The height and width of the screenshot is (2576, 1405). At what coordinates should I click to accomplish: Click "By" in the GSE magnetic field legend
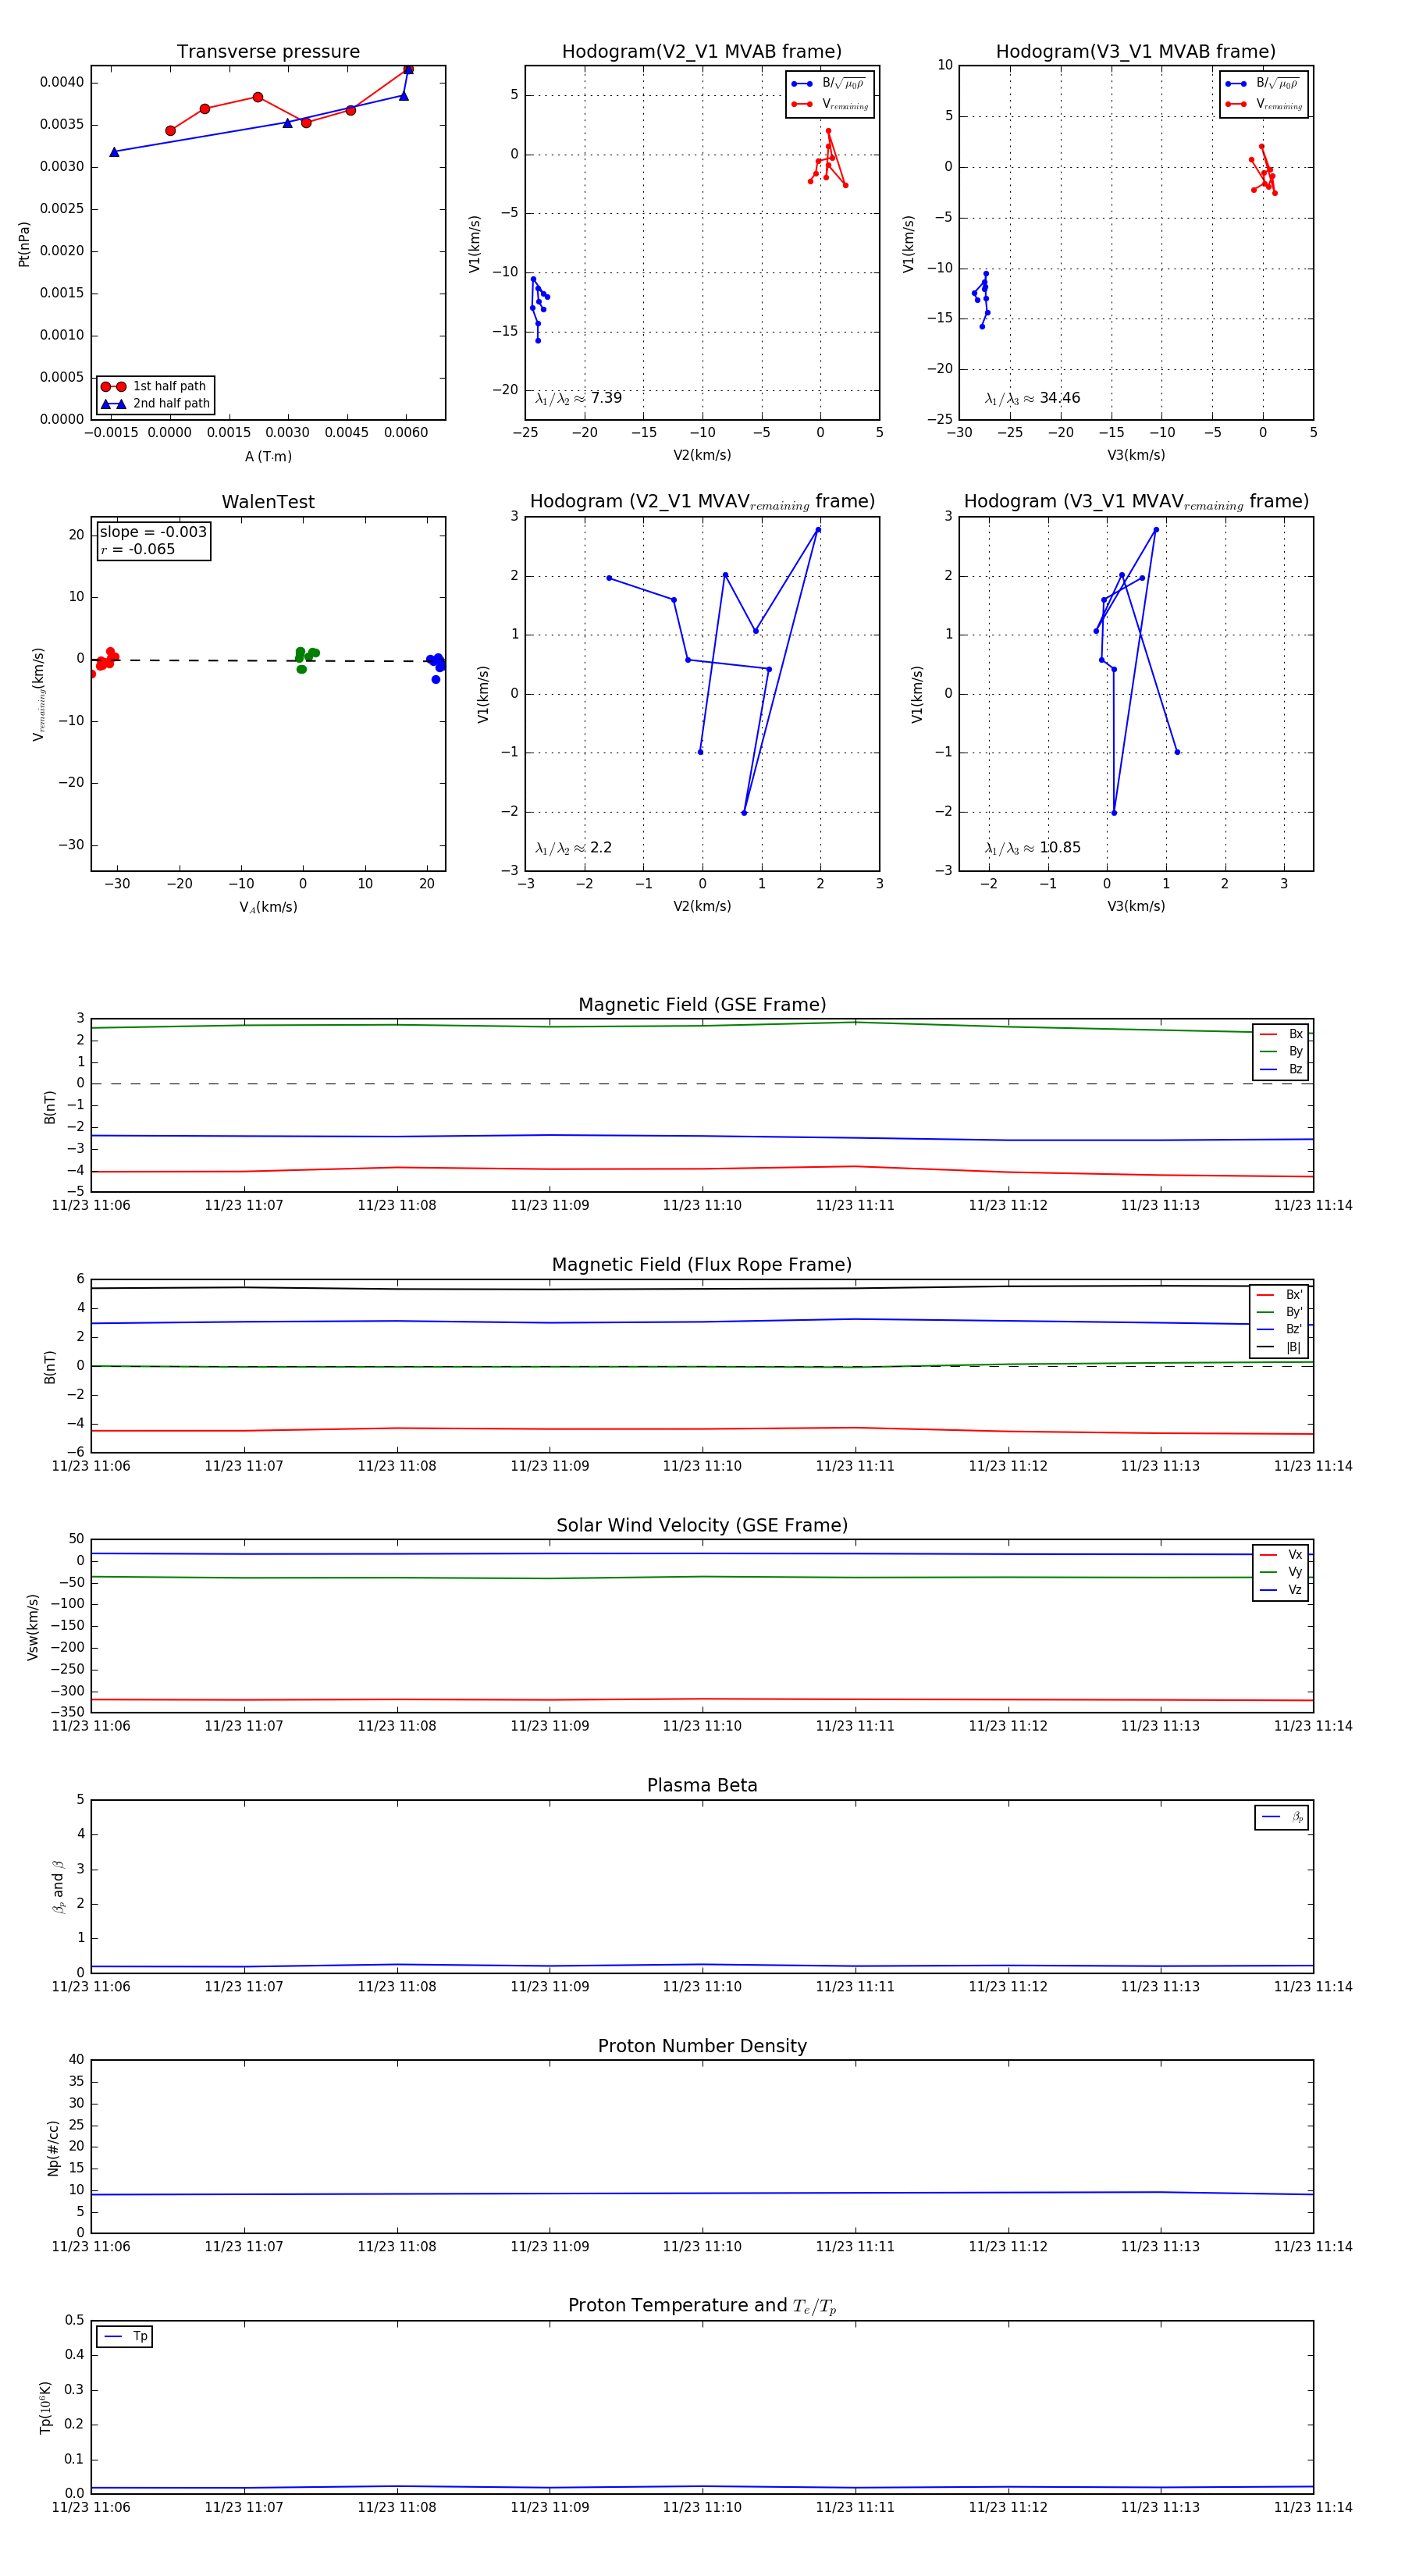1295,1052
